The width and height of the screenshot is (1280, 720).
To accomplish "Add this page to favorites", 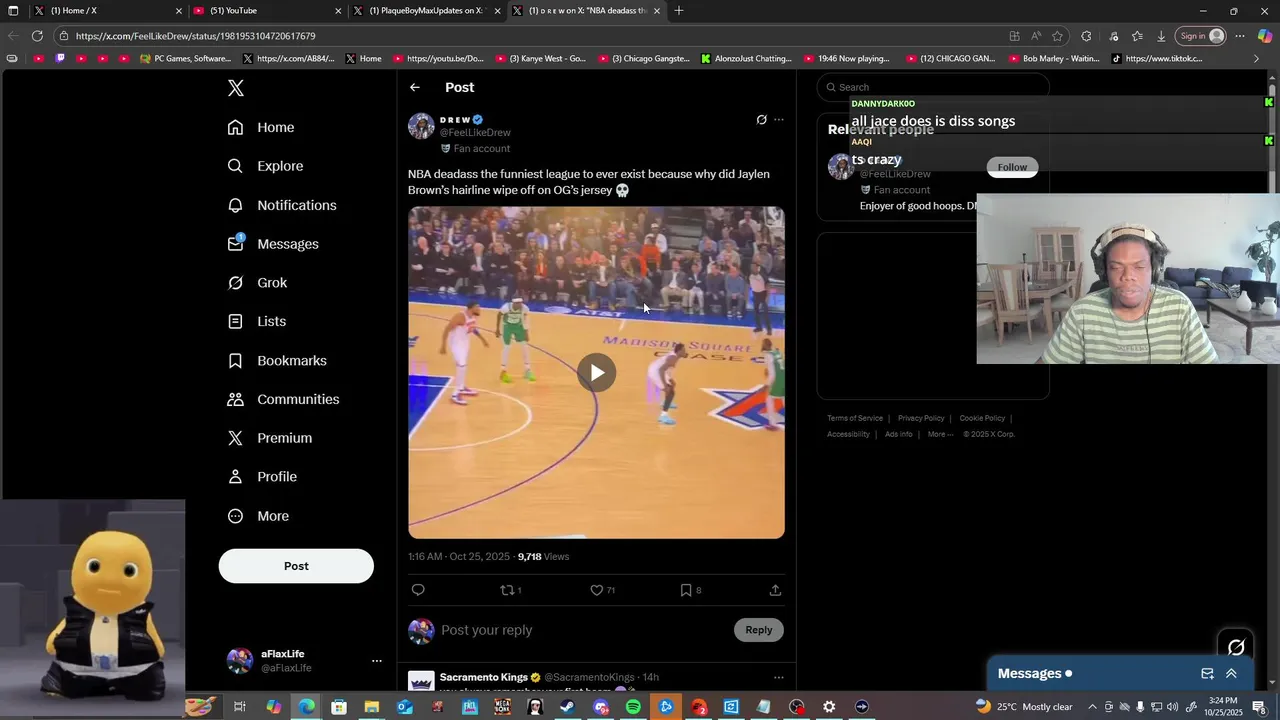I will (1057, 36).
